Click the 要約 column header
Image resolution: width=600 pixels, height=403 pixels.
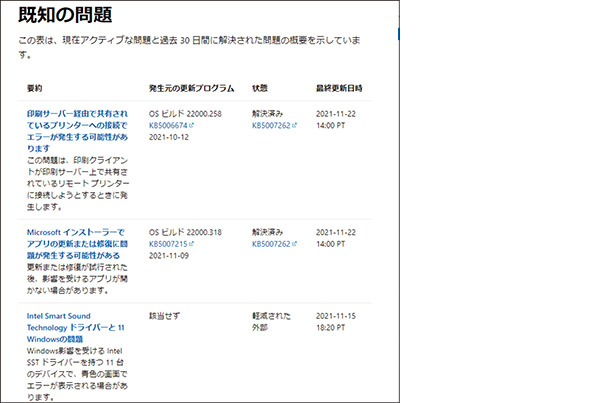pos(35,88)
